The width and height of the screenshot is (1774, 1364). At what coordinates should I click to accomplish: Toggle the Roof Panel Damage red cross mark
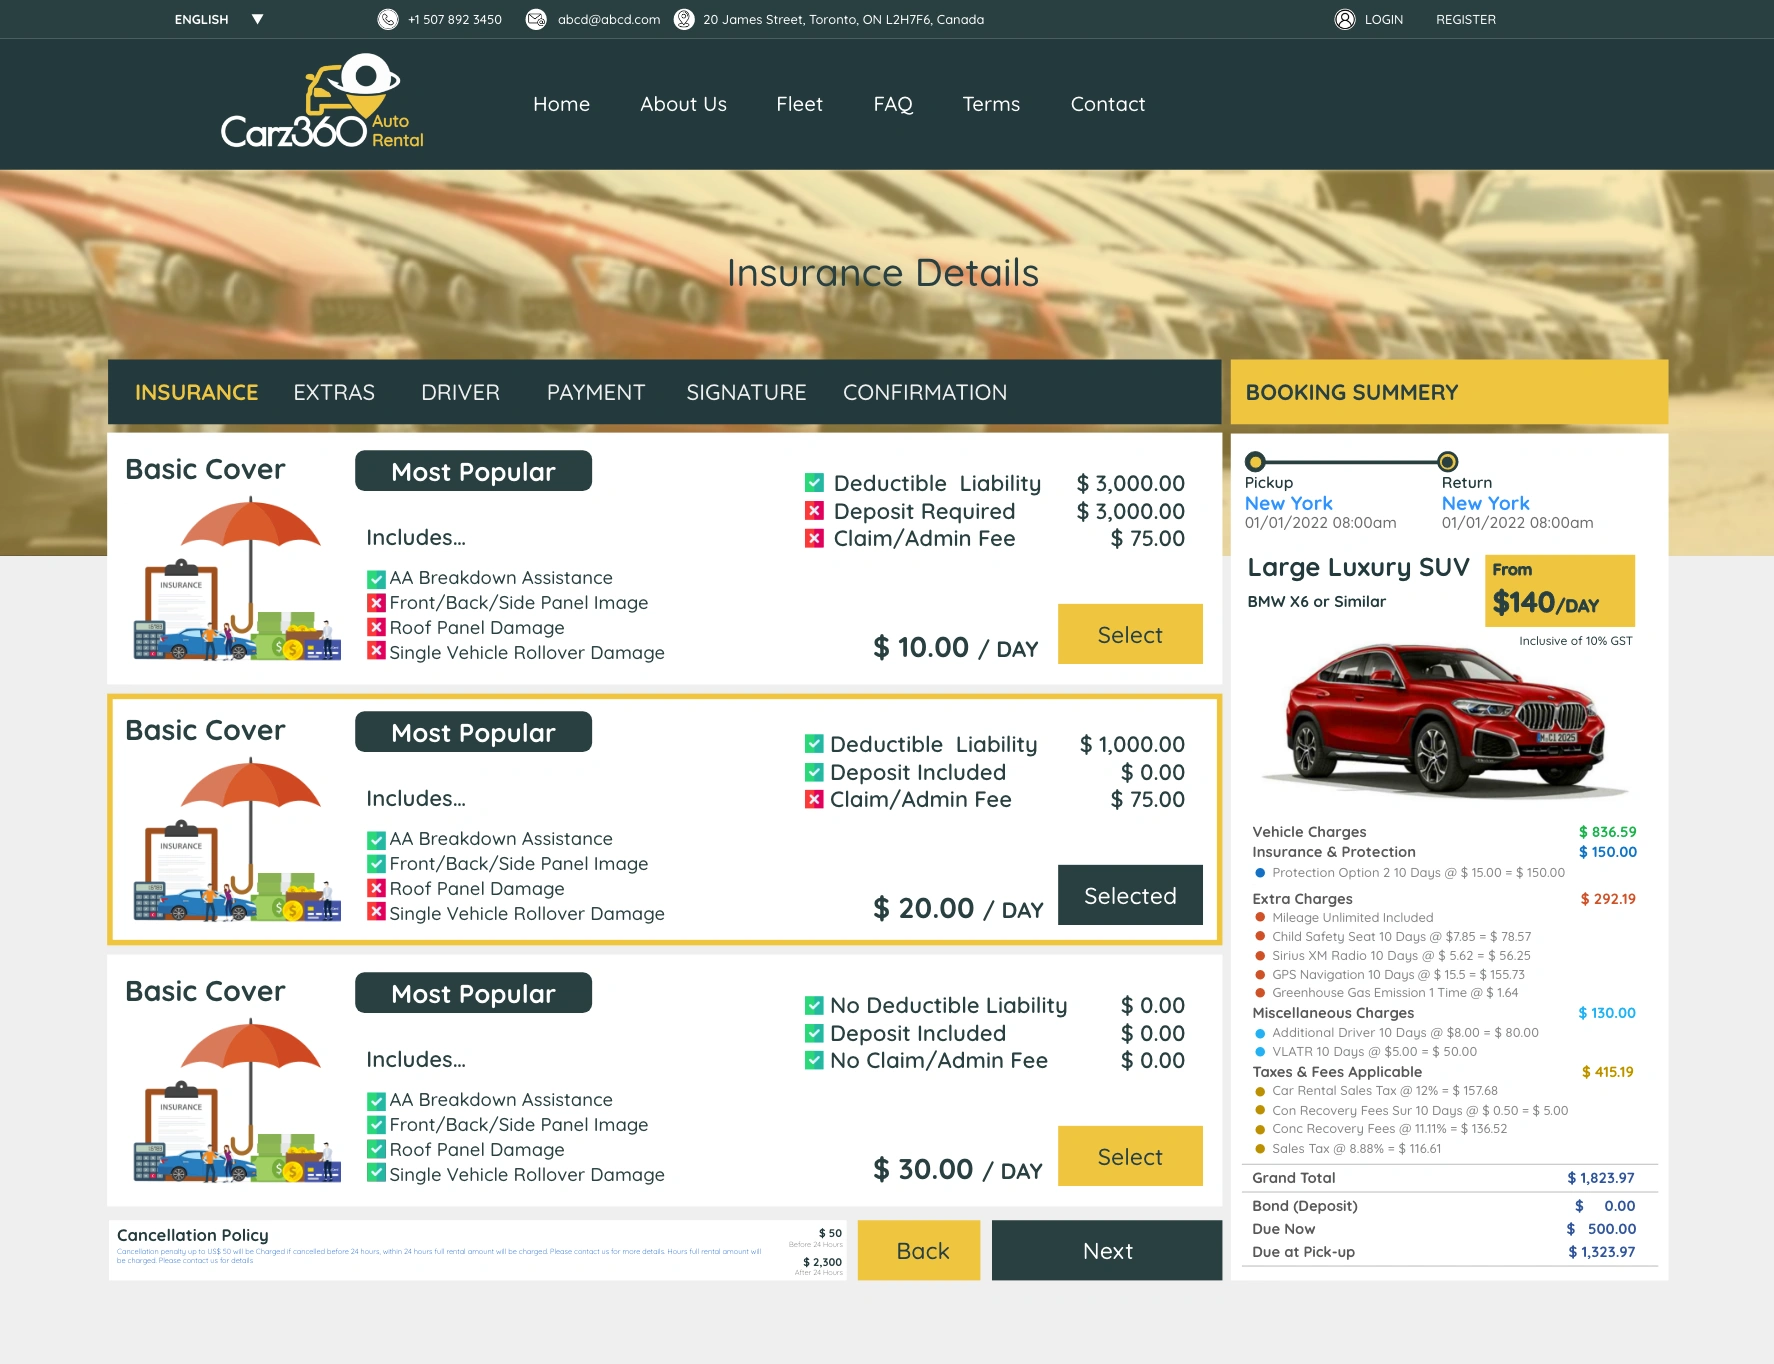tap(376, 628)
